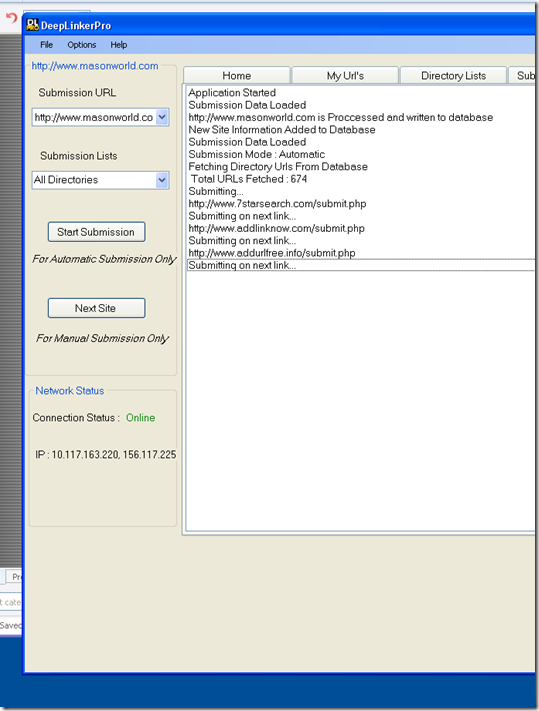Screen dimensions: 539x711
Task: Select the All Directories combo box
Action: (x=101, y=180)
